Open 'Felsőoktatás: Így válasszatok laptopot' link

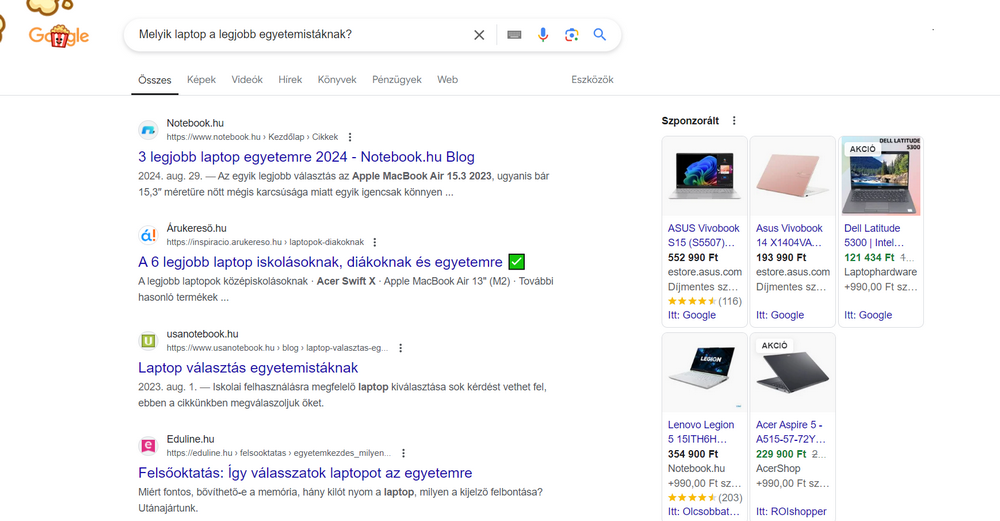point(305,473)
